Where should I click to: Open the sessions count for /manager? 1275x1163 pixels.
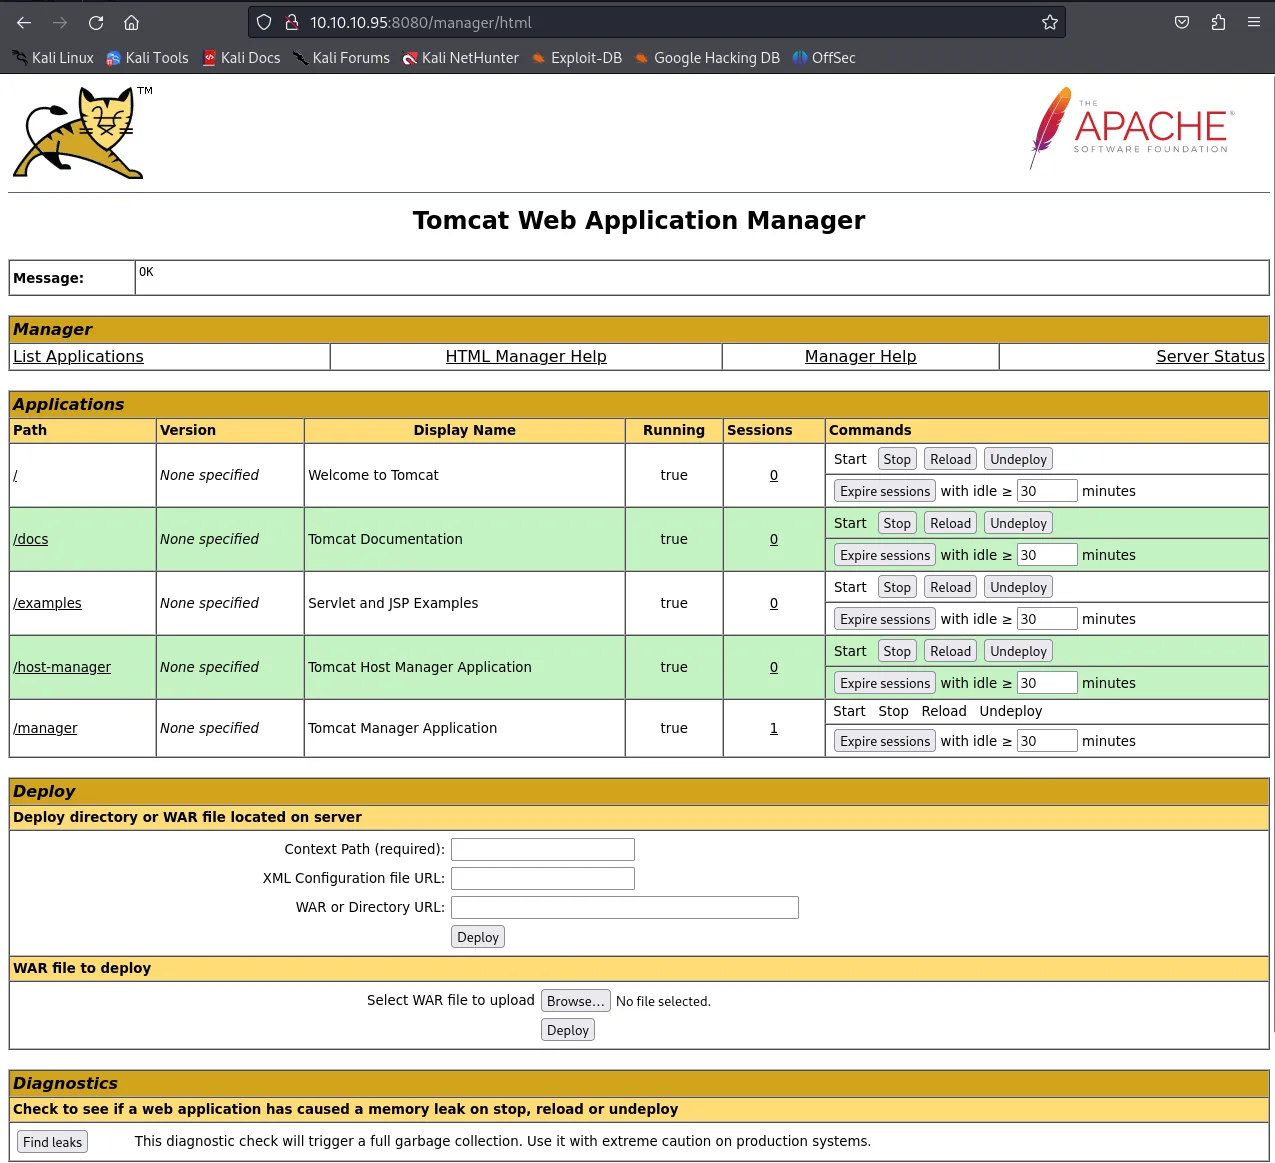[x=773, y=728]
